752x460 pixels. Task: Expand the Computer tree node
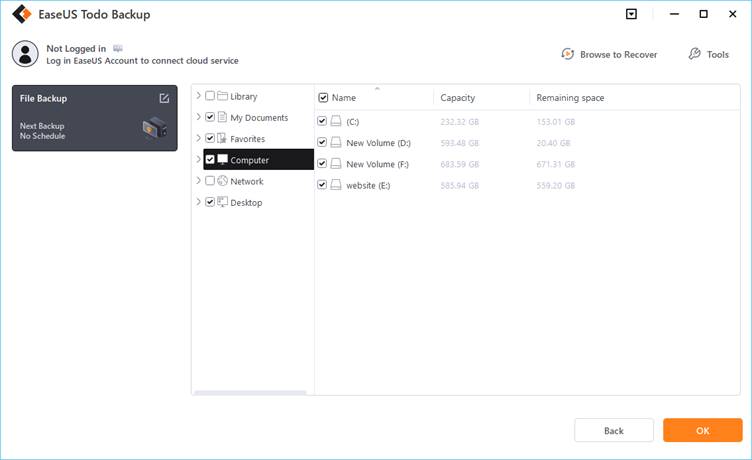(x=198, y=159)
